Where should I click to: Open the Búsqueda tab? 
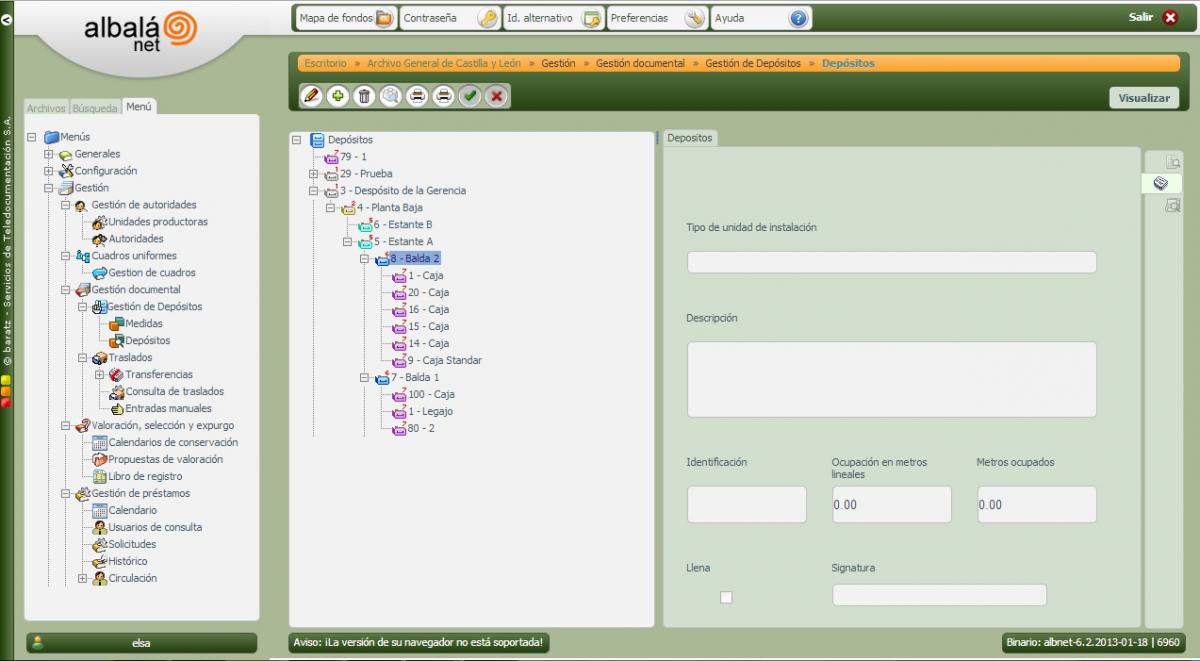(x=94, y=108)
